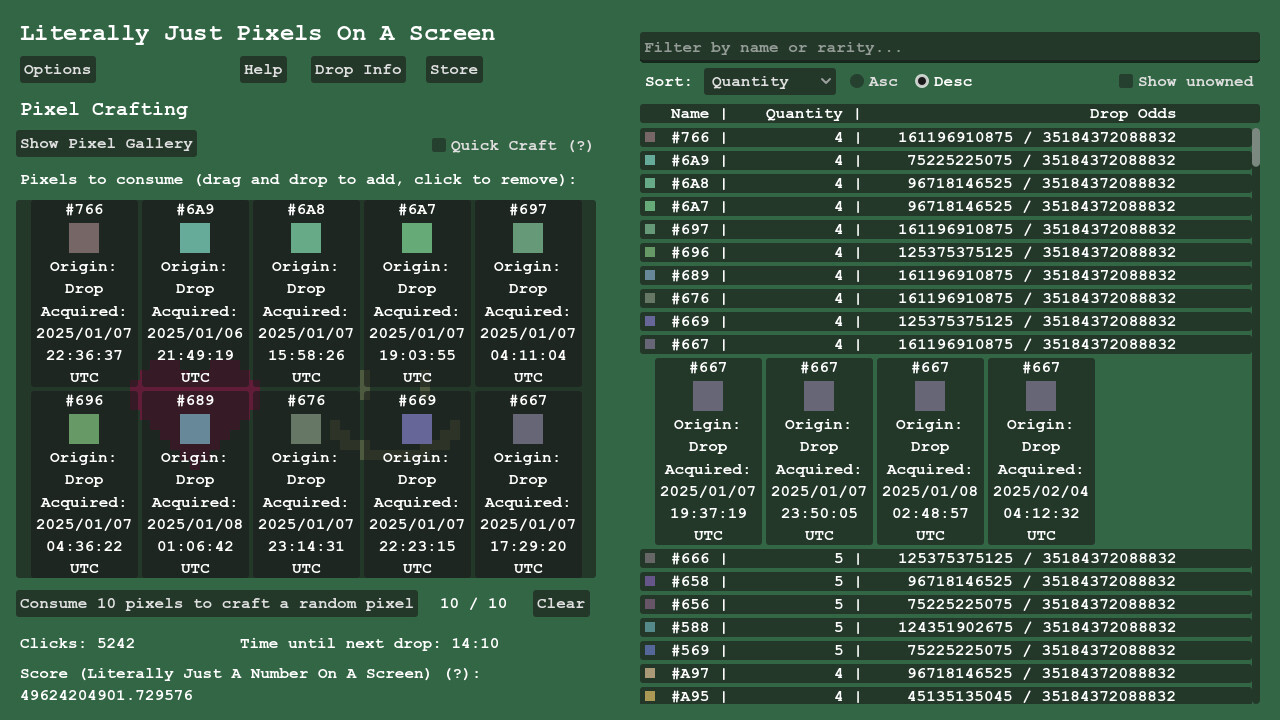Open the Quantity sort dropdown
The image size is (1280, 720).
769,81
